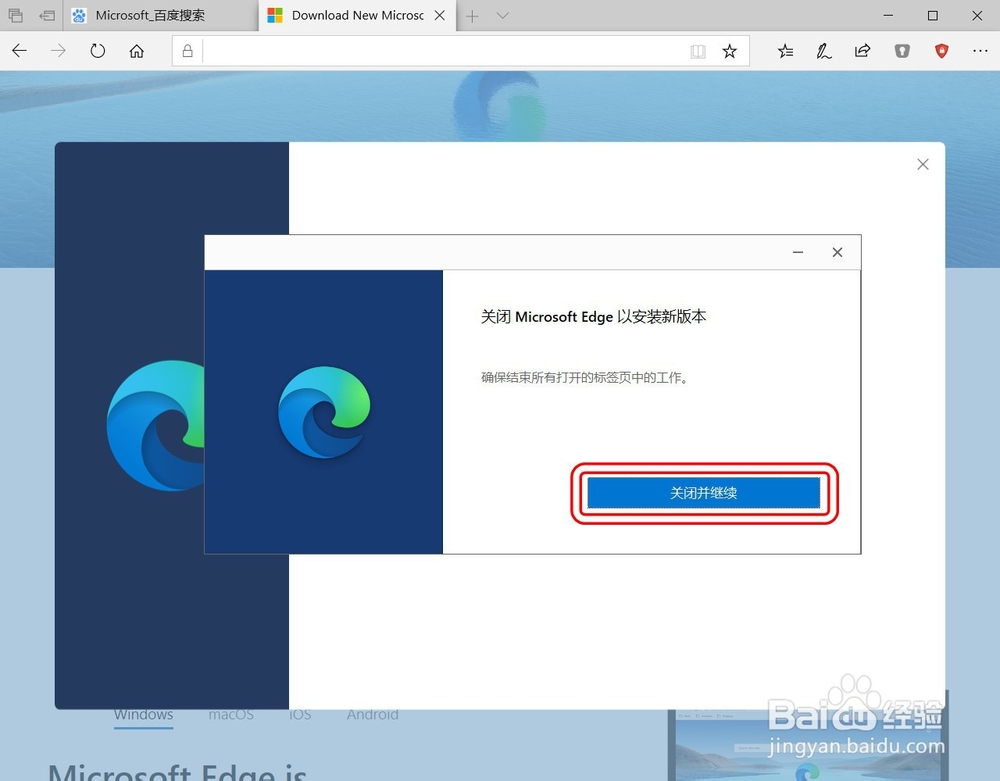Click the gray shield extension icon

[902, 51]
